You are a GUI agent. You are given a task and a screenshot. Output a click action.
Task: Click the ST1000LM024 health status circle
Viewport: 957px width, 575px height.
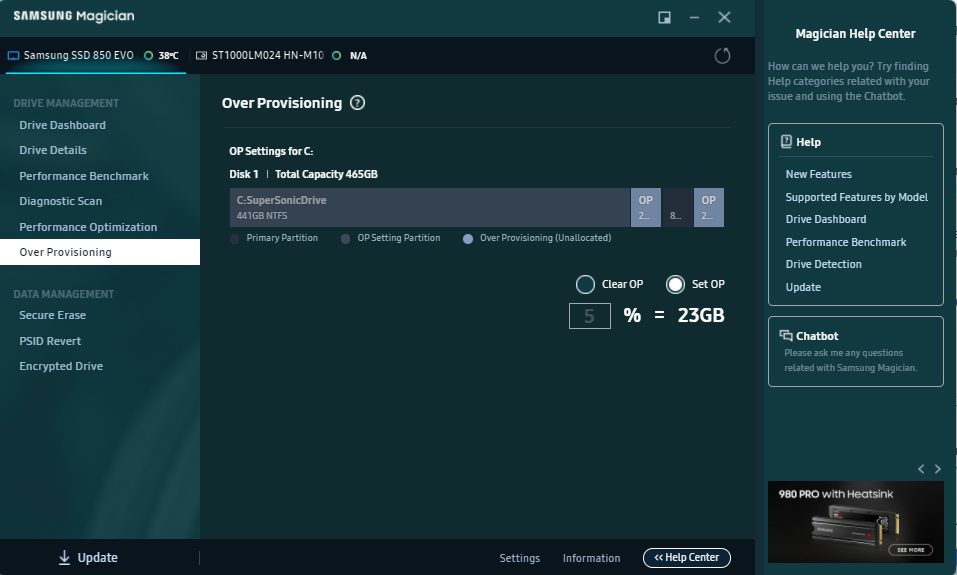point(336,56)
